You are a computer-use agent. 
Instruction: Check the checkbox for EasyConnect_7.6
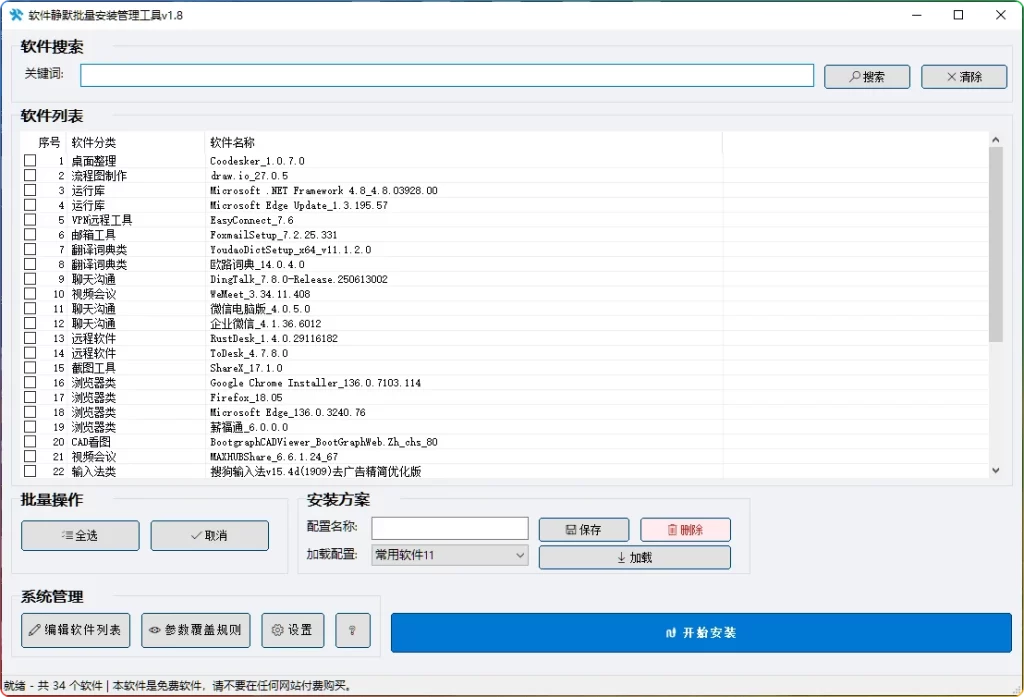[x=30, y=220]
